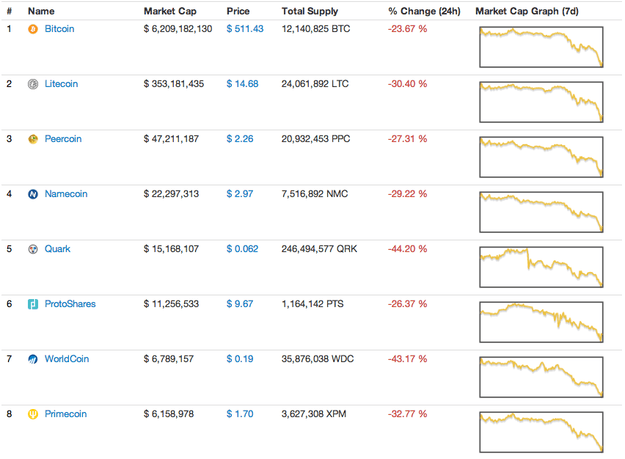Open the Quark name link
Screen dimensions: 625x459
click(57, 249)
